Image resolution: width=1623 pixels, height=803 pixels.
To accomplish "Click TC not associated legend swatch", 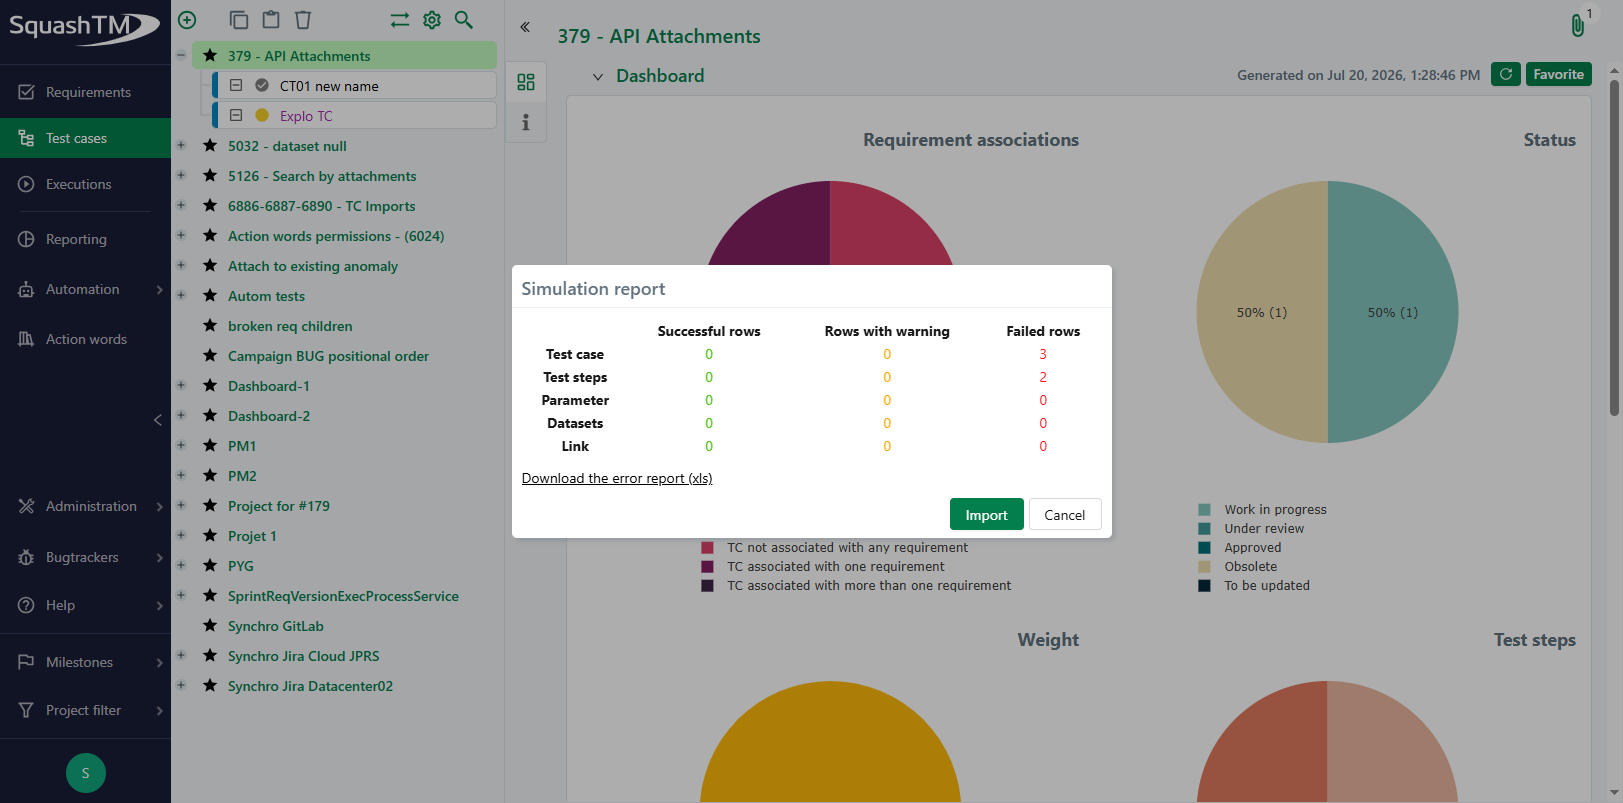I will click(x=707, y=548).
